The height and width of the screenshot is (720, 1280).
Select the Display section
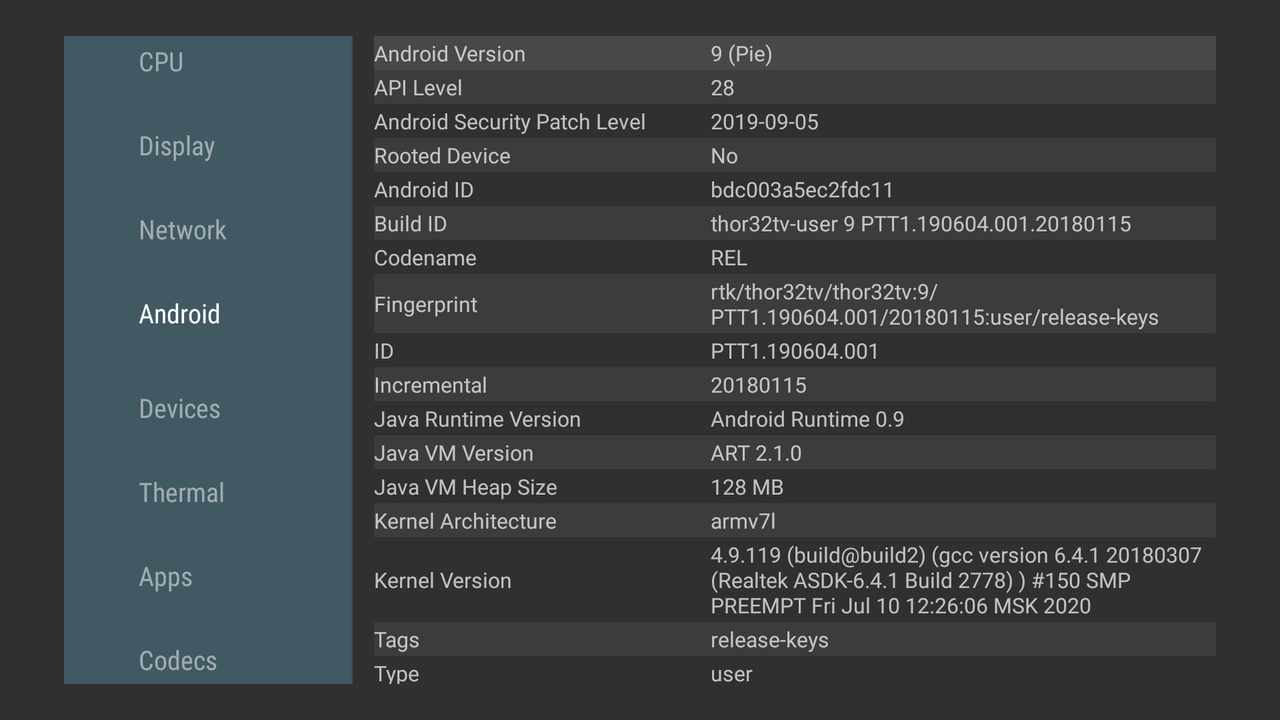tap(177, 146)
